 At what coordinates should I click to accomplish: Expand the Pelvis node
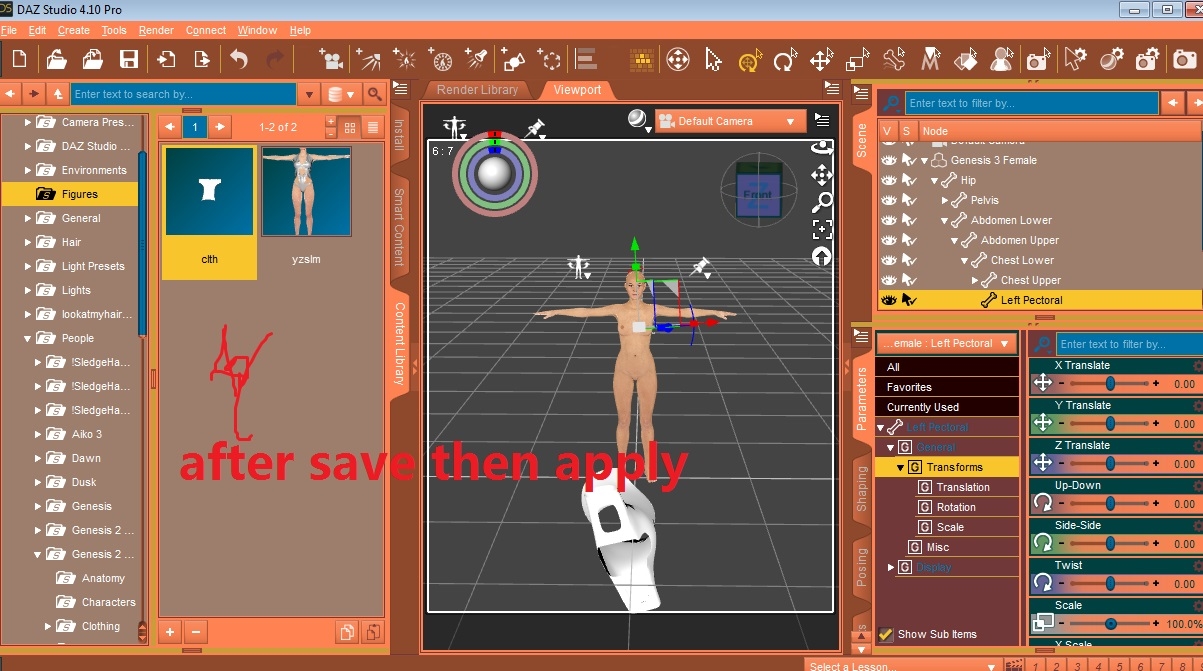tap(945, 200)
